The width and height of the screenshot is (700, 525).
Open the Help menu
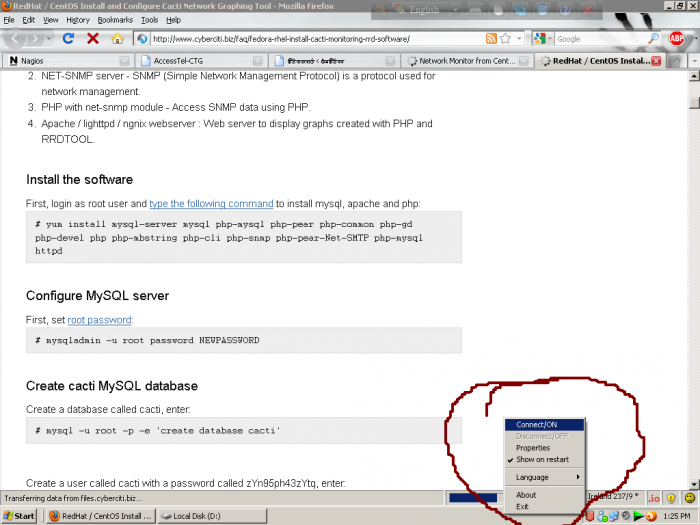173,20
